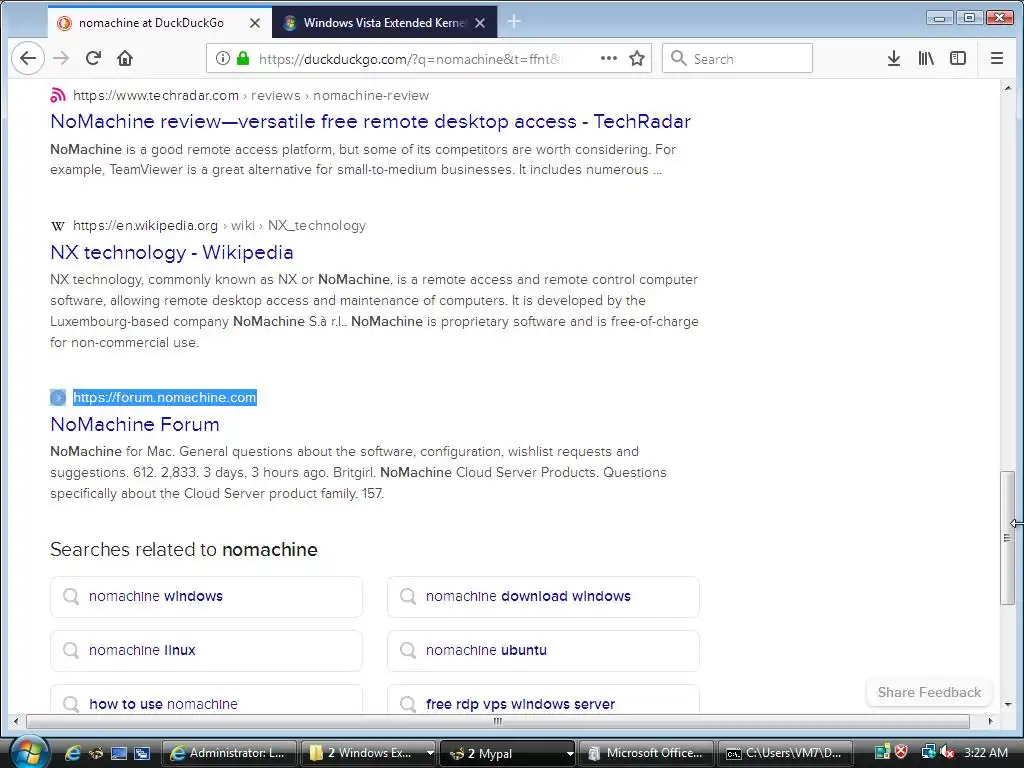Launch Internet Explorer from quick launch

pos(72,753)
